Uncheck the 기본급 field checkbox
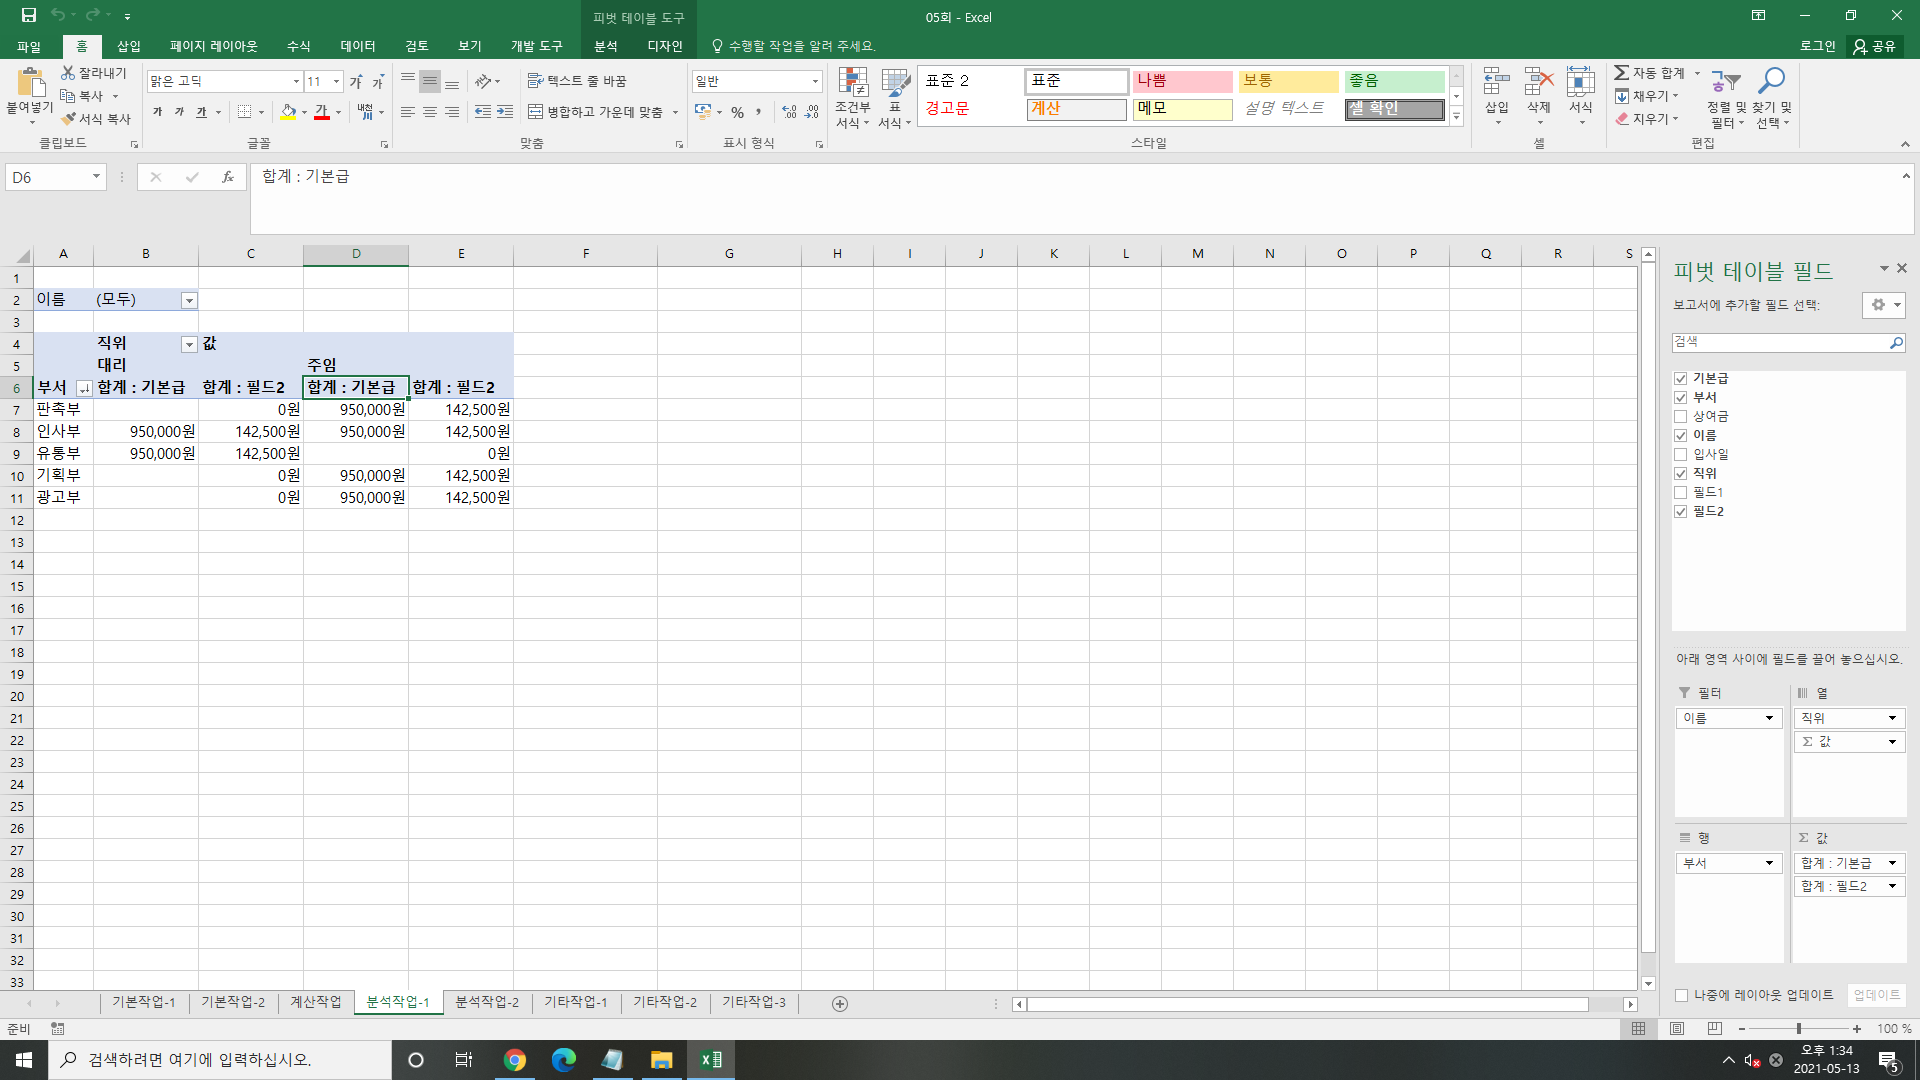 point(1681,379)
